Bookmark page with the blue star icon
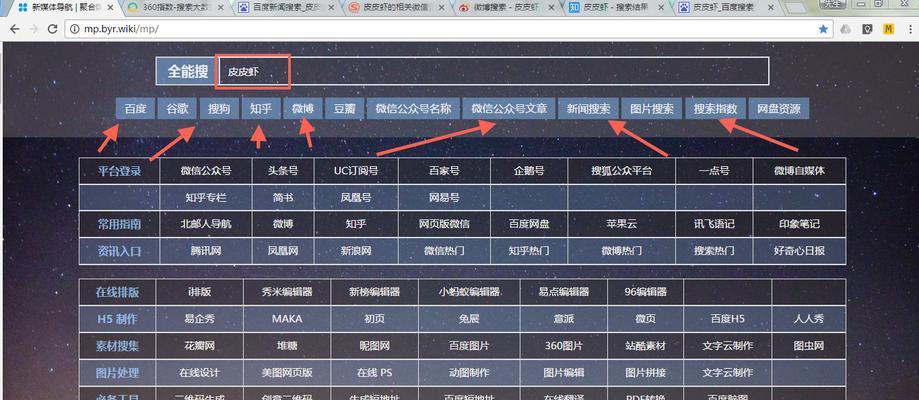 (x=823, y=29)
